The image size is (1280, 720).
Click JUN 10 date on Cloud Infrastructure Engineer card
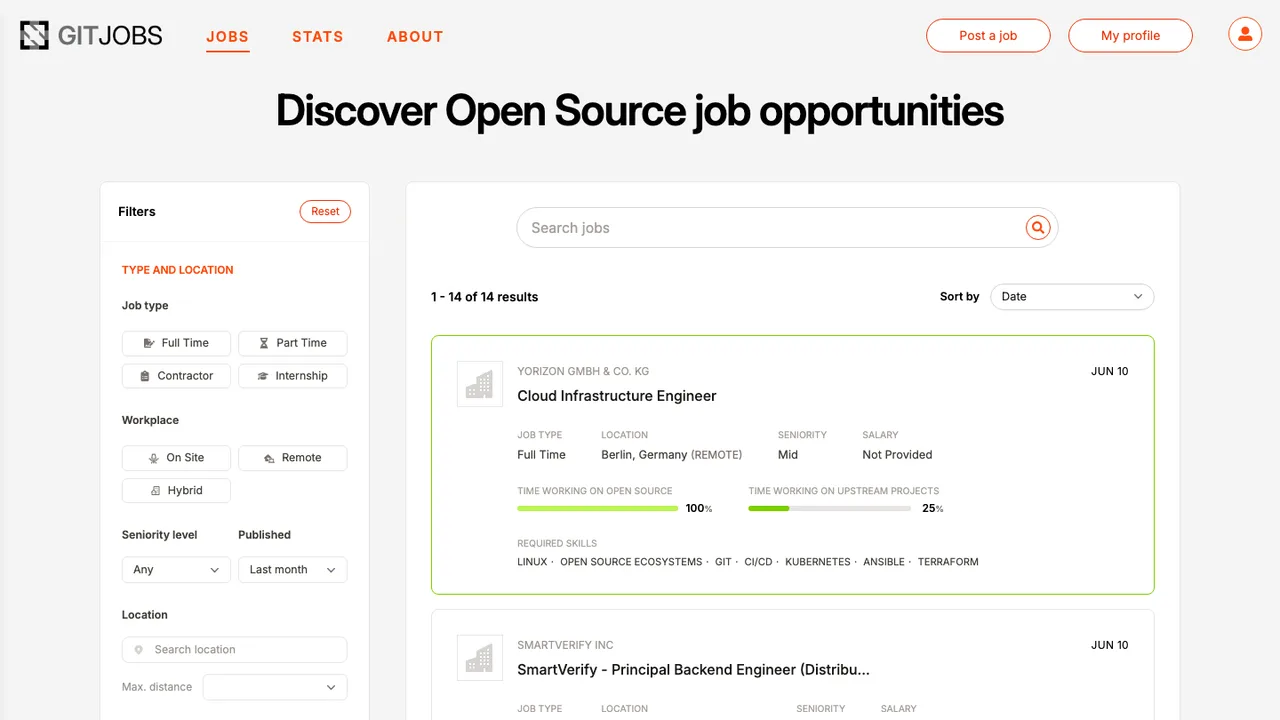pos(1110,371)
